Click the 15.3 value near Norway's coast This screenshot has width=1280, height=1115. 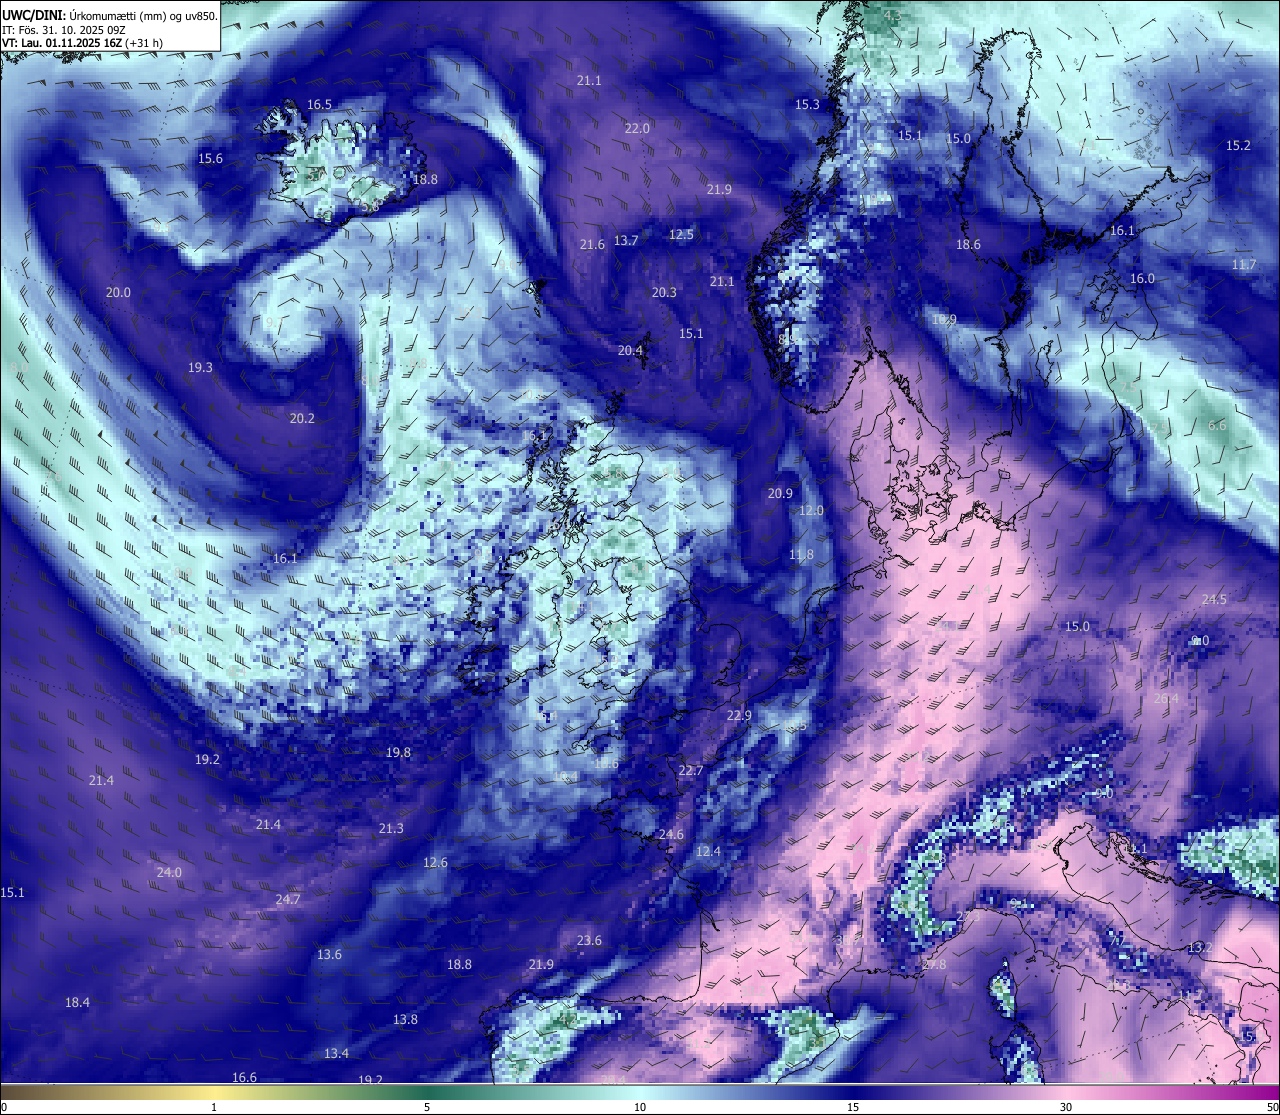point(807,105)
